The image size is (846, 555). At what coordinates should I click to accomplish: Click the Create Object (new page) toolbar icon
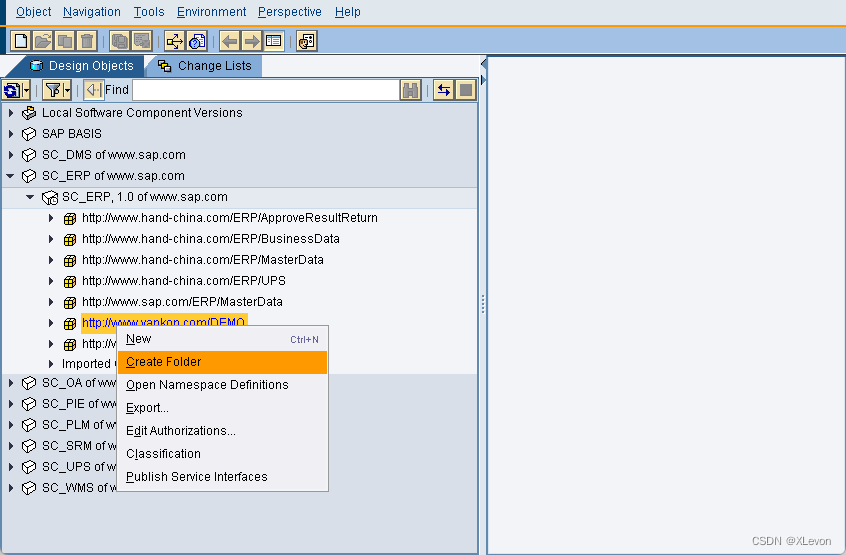click(x=21, y=41)
